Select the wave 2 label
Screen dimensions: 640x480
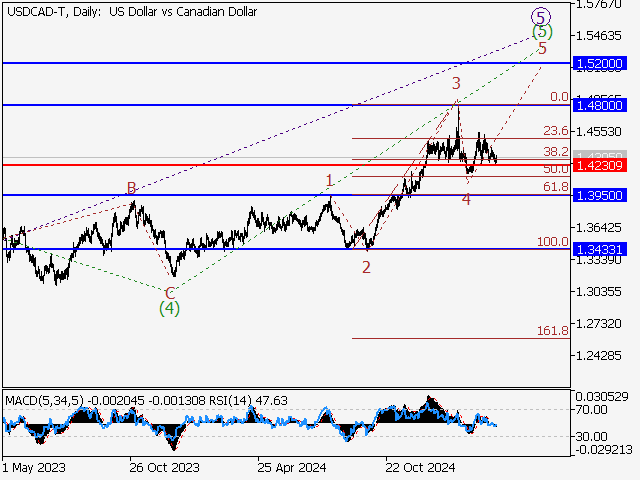367,267
